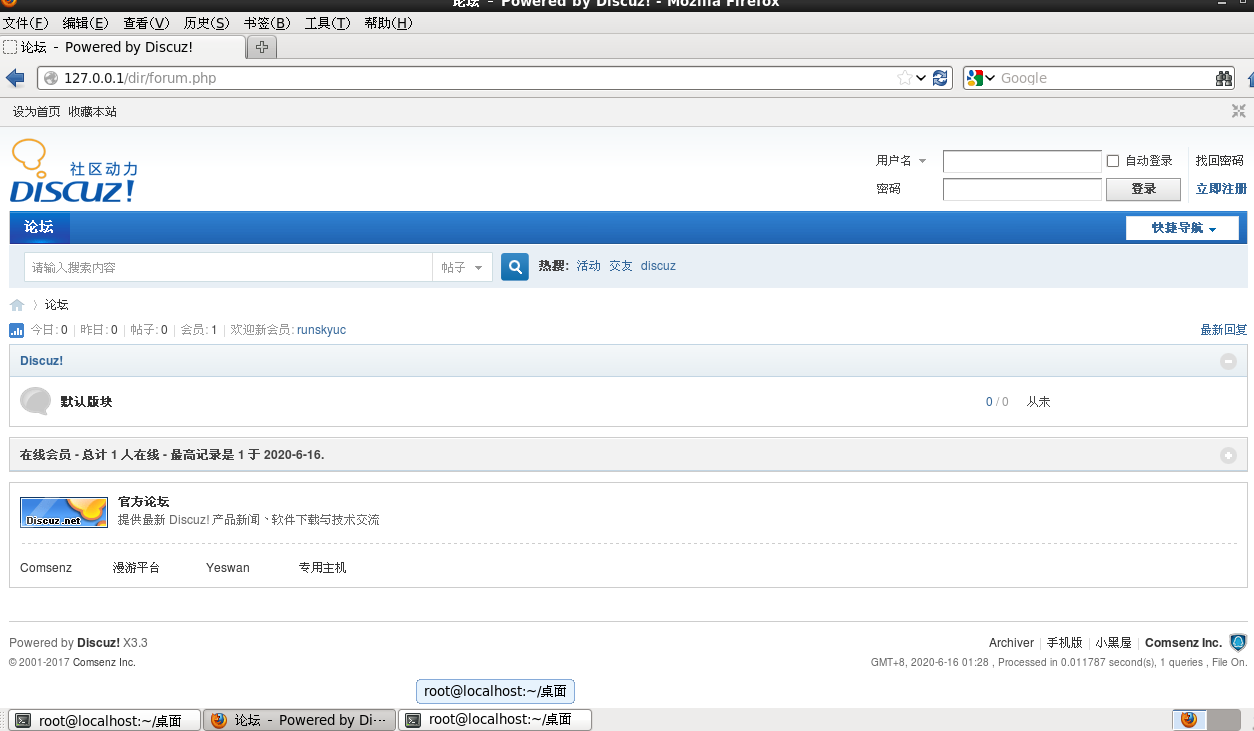Open the 历史 menu

206,23
